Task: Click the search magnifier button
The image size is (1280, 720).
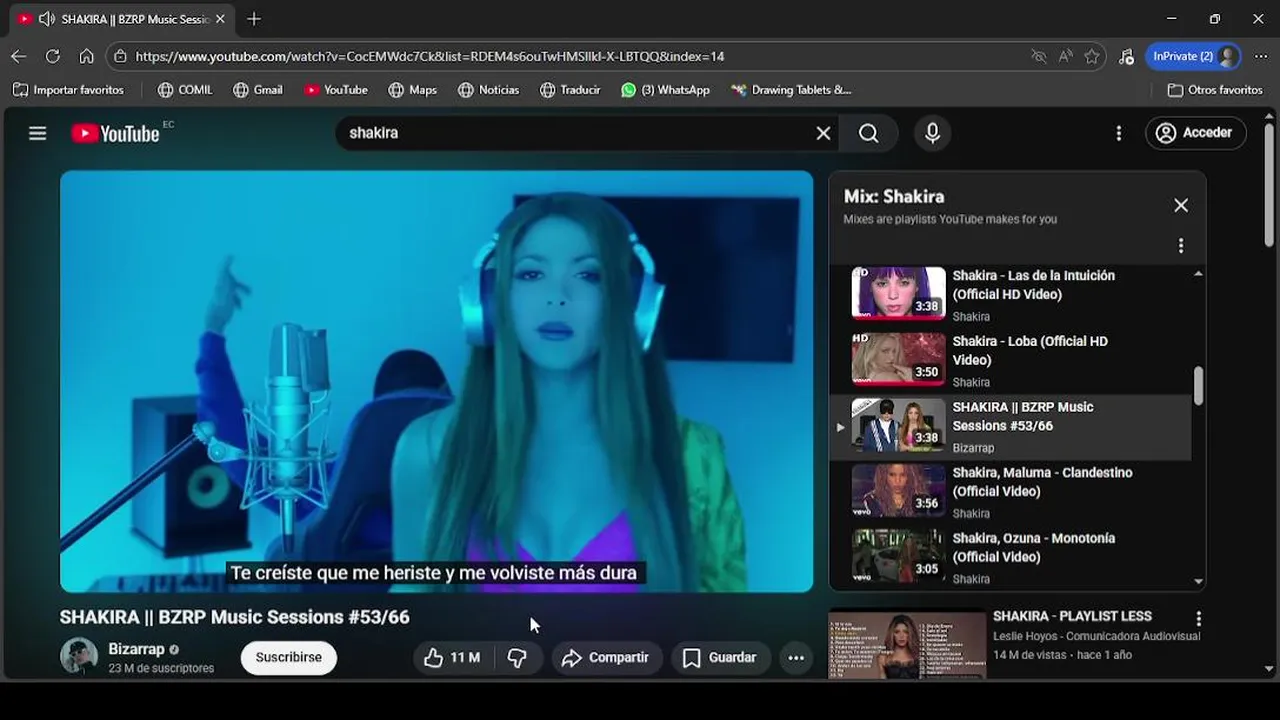Action: [868, 133]
